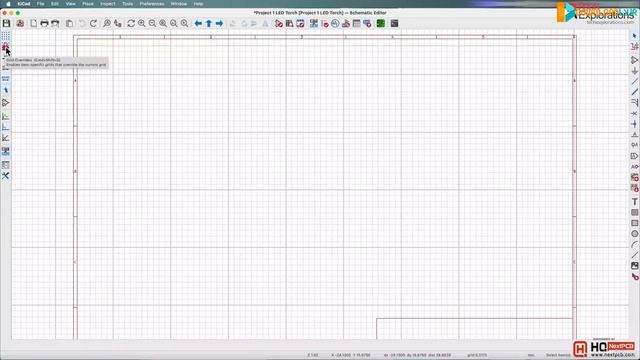Open Schematic Setup from the top toolbar

click(20, 23)
